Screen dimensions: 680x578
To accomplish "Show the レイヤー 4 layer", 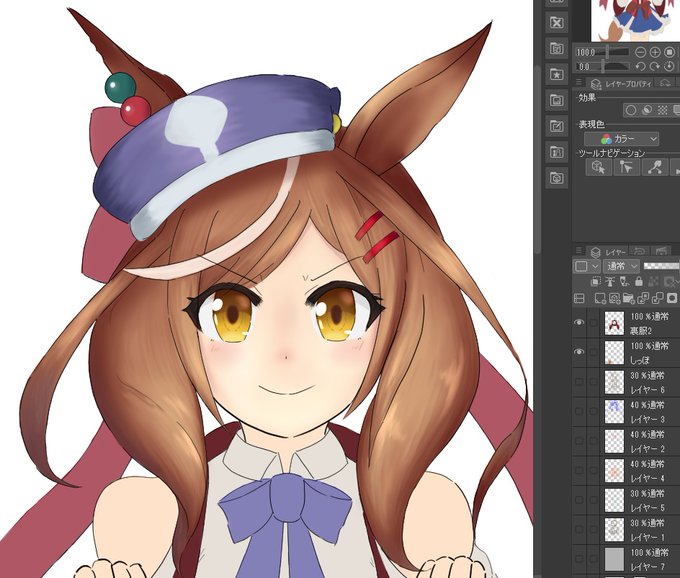I will [x=579, y=470].
